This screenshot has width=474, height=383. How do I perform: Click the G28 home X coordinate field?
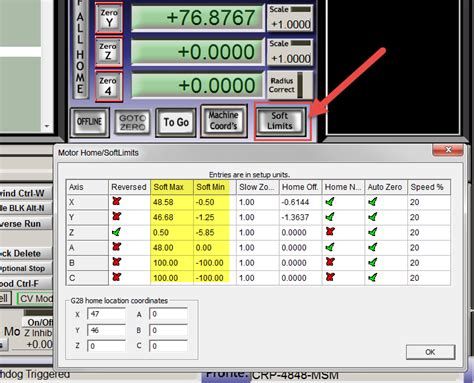click(x=106, y=314)
